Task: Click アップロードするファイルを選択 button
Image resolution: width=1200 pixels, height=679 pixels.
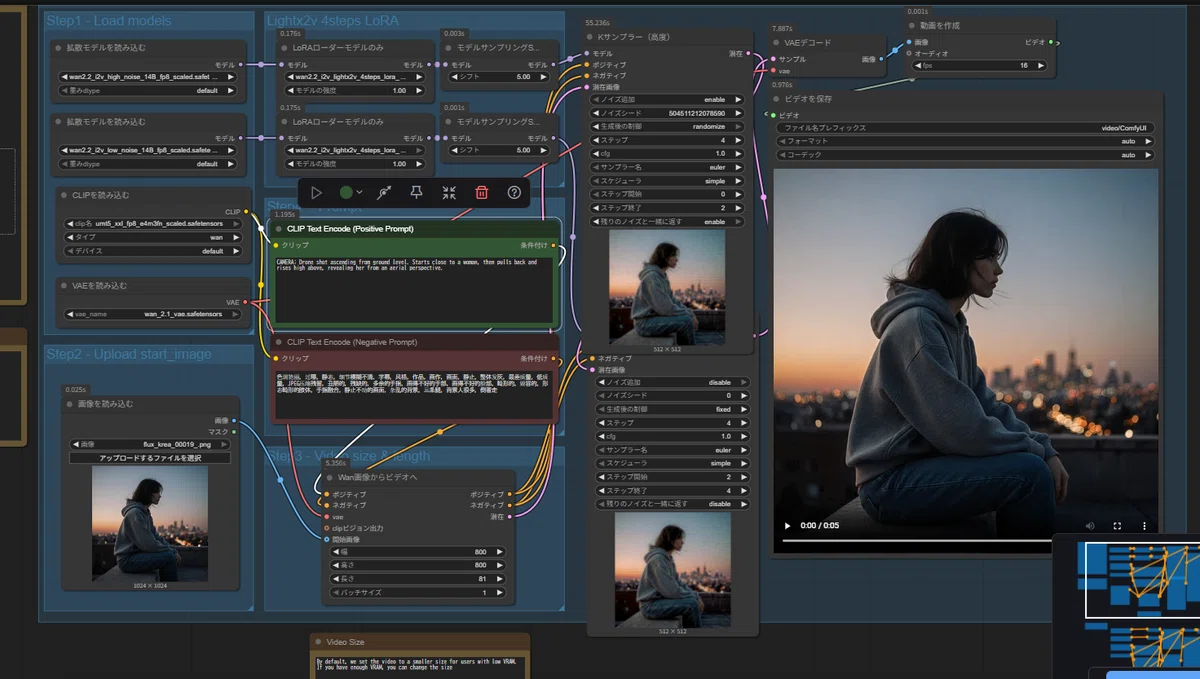Action: [x=150, y=458]
